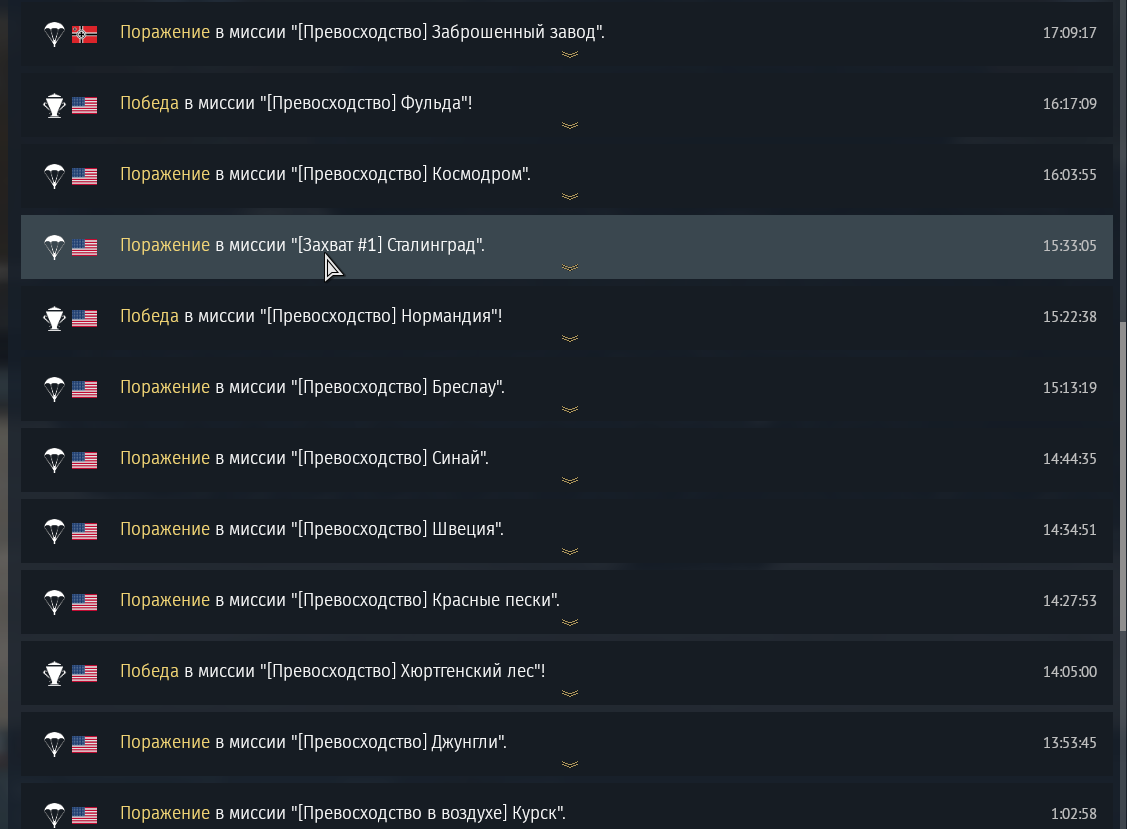Expand details of the Красные пески defeat

[x=570, y=622]
